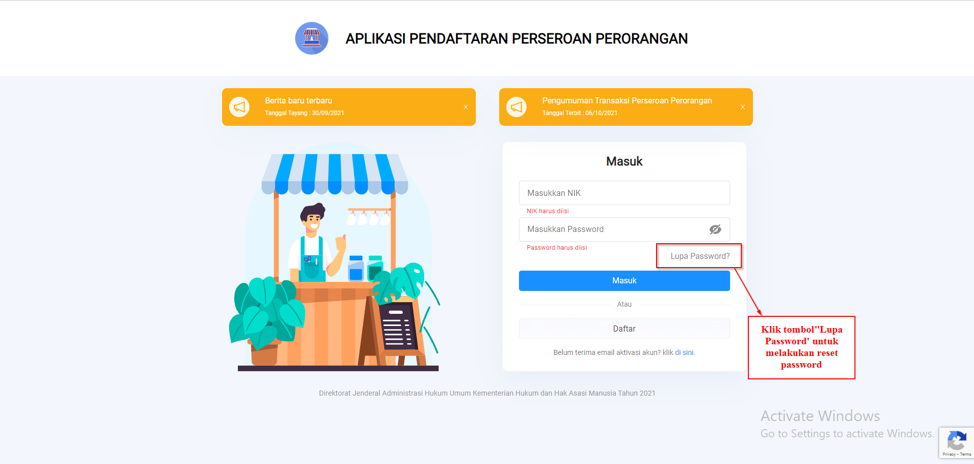This screenshot has height=464, width=974.
Task: Click the Daftar button
Action: coord(624,329)
